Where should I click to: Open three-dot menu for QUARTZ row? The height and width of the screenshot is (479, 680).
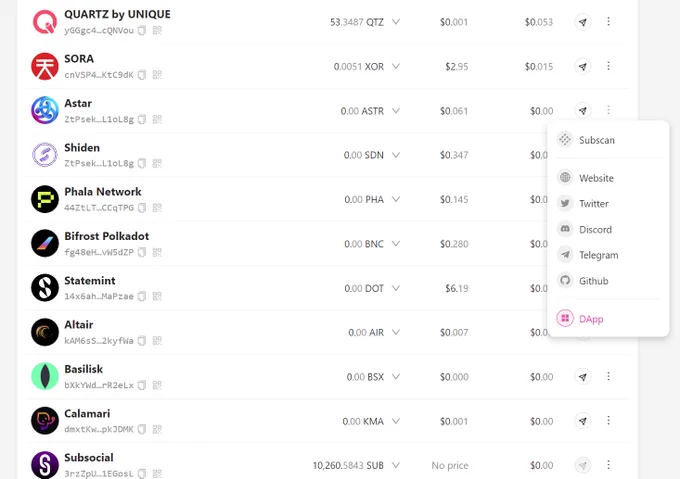pos(608,22)
